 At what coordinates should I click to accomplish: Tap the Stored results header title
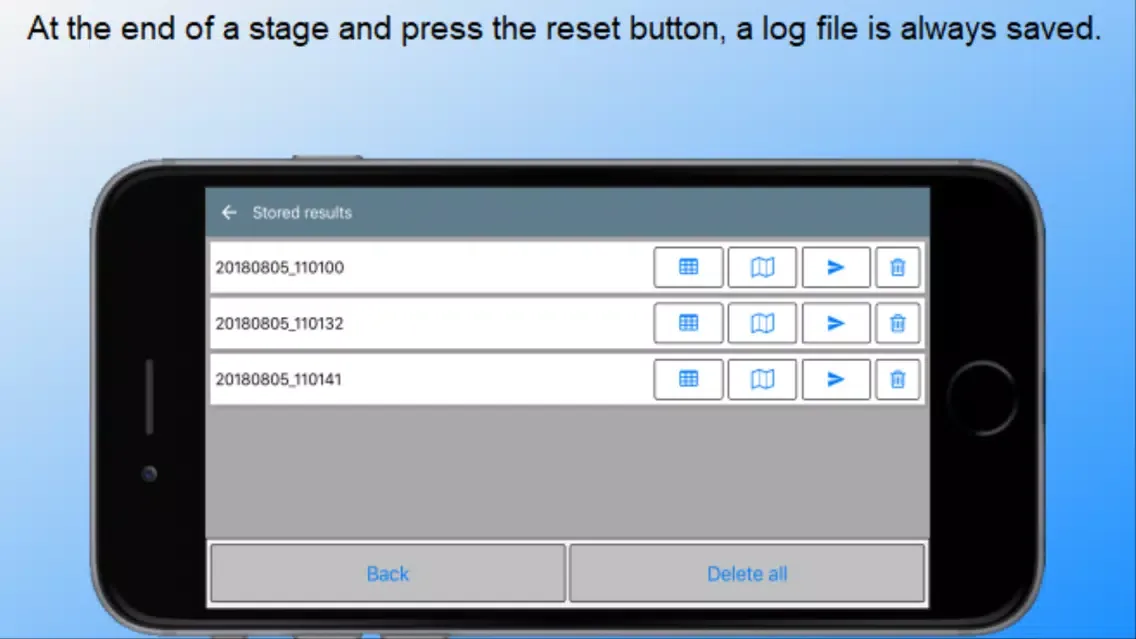(x=302, y=212)
